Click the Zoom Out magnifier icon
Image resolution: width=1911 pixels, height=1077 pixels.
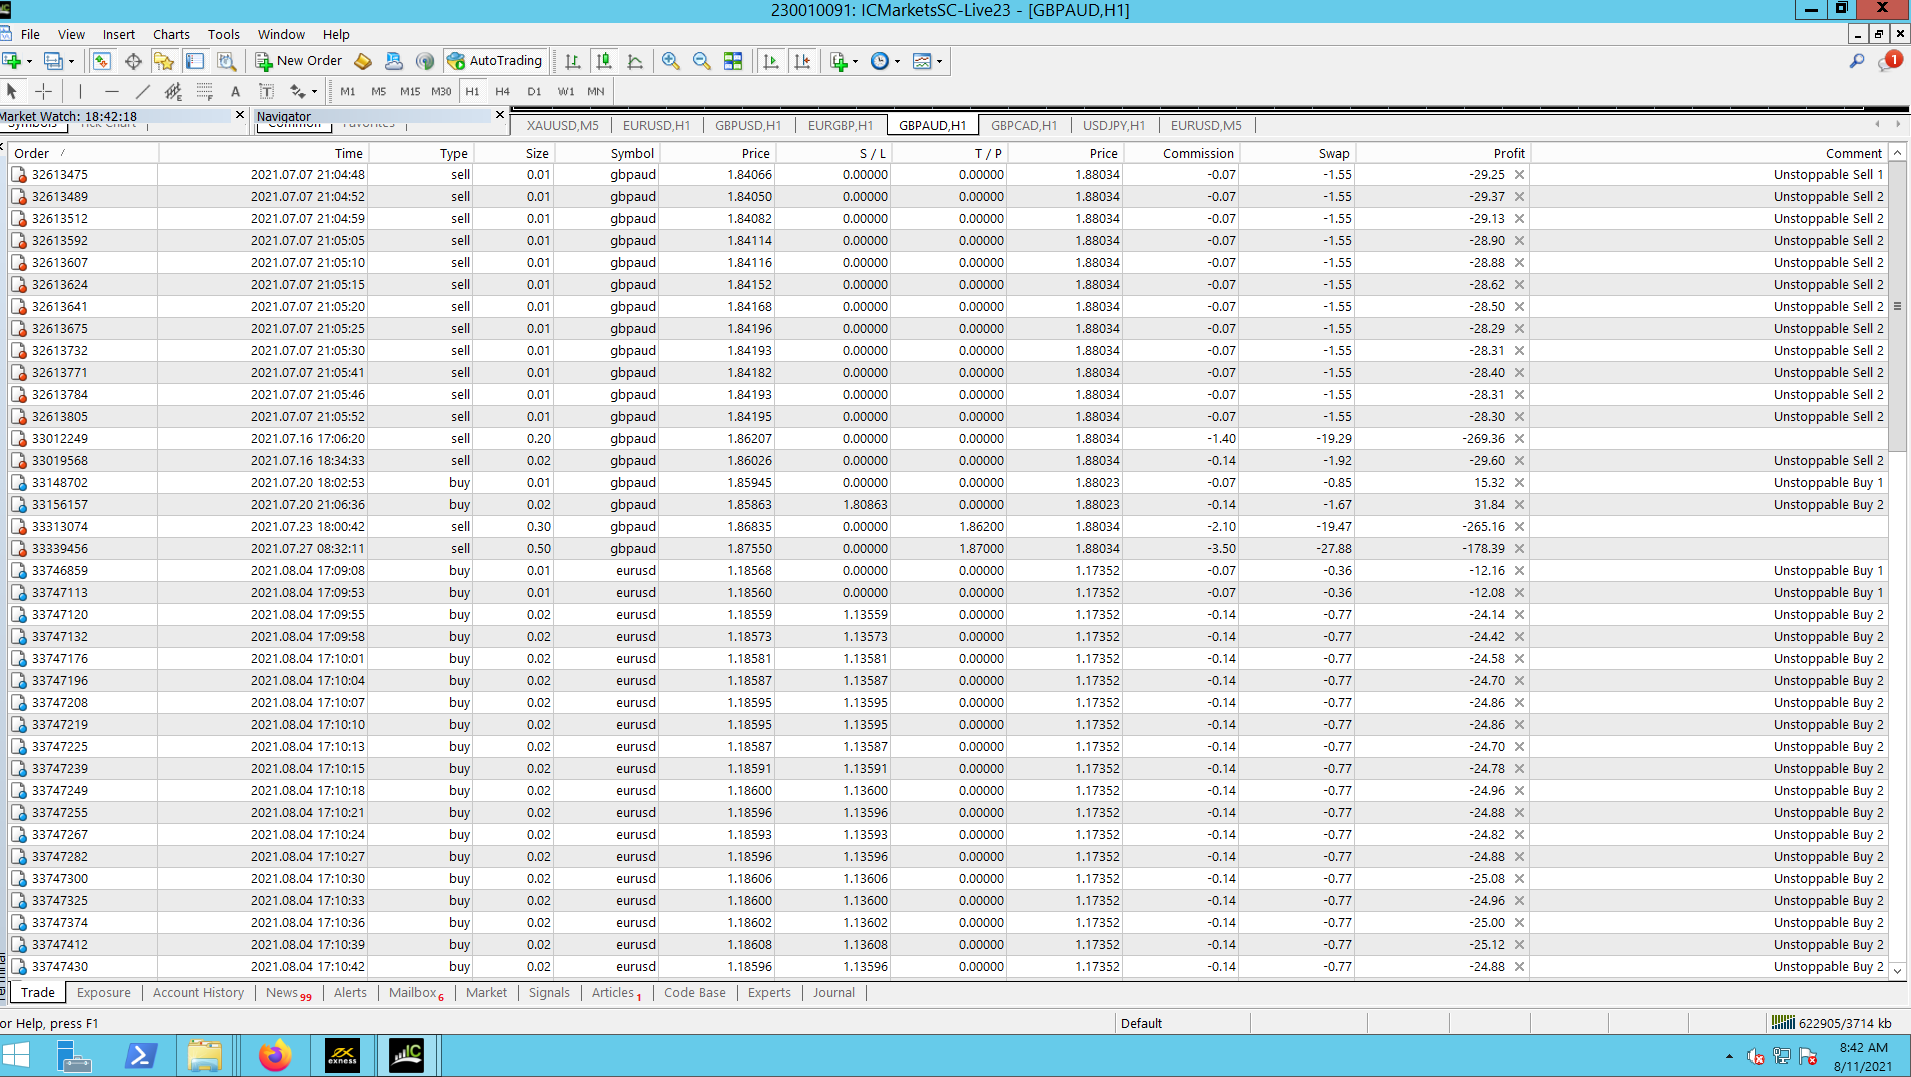click(701, 61)
